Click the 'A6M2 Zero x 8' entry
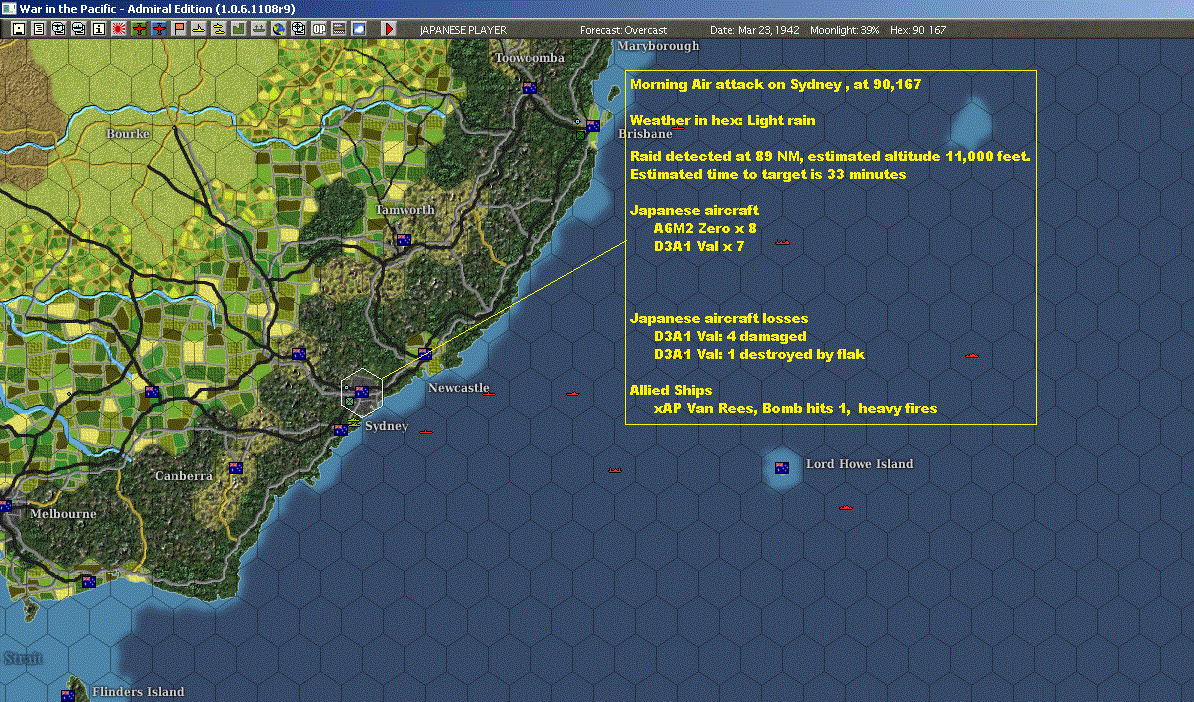 (x=705, y=228)
